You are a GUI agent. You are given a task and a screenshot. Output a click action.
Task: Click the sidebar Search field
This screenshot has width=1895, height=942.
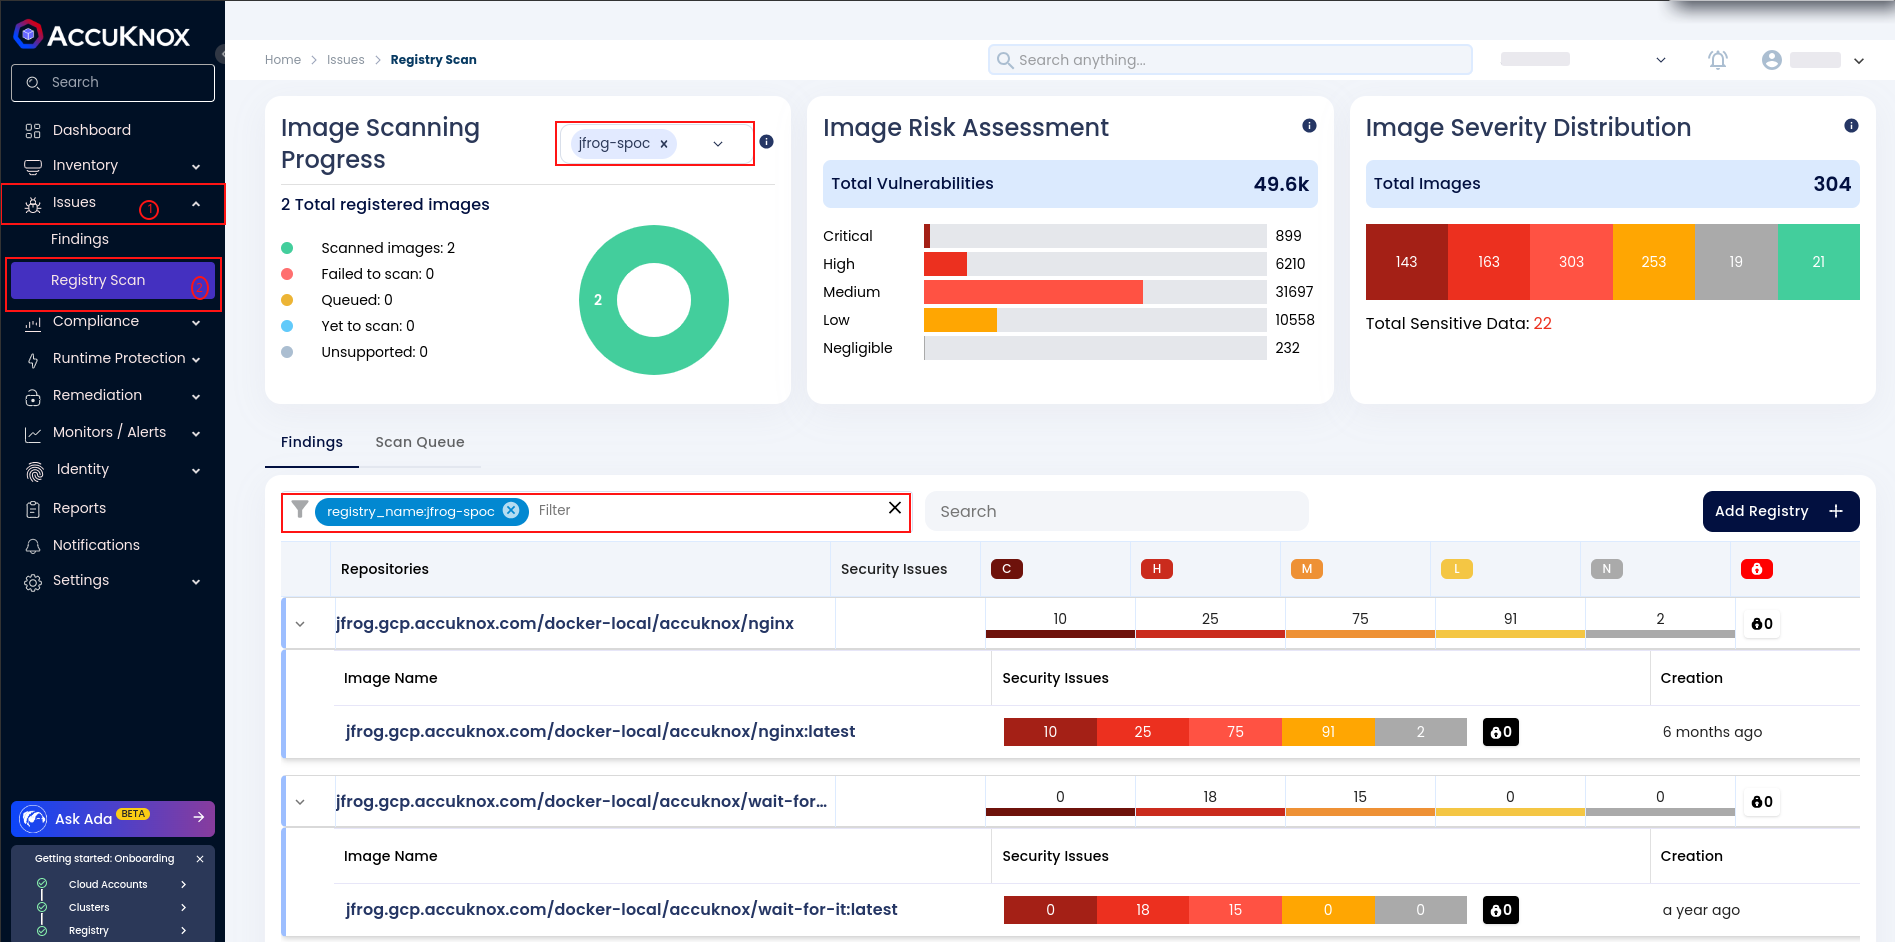(x=113, y=83)
